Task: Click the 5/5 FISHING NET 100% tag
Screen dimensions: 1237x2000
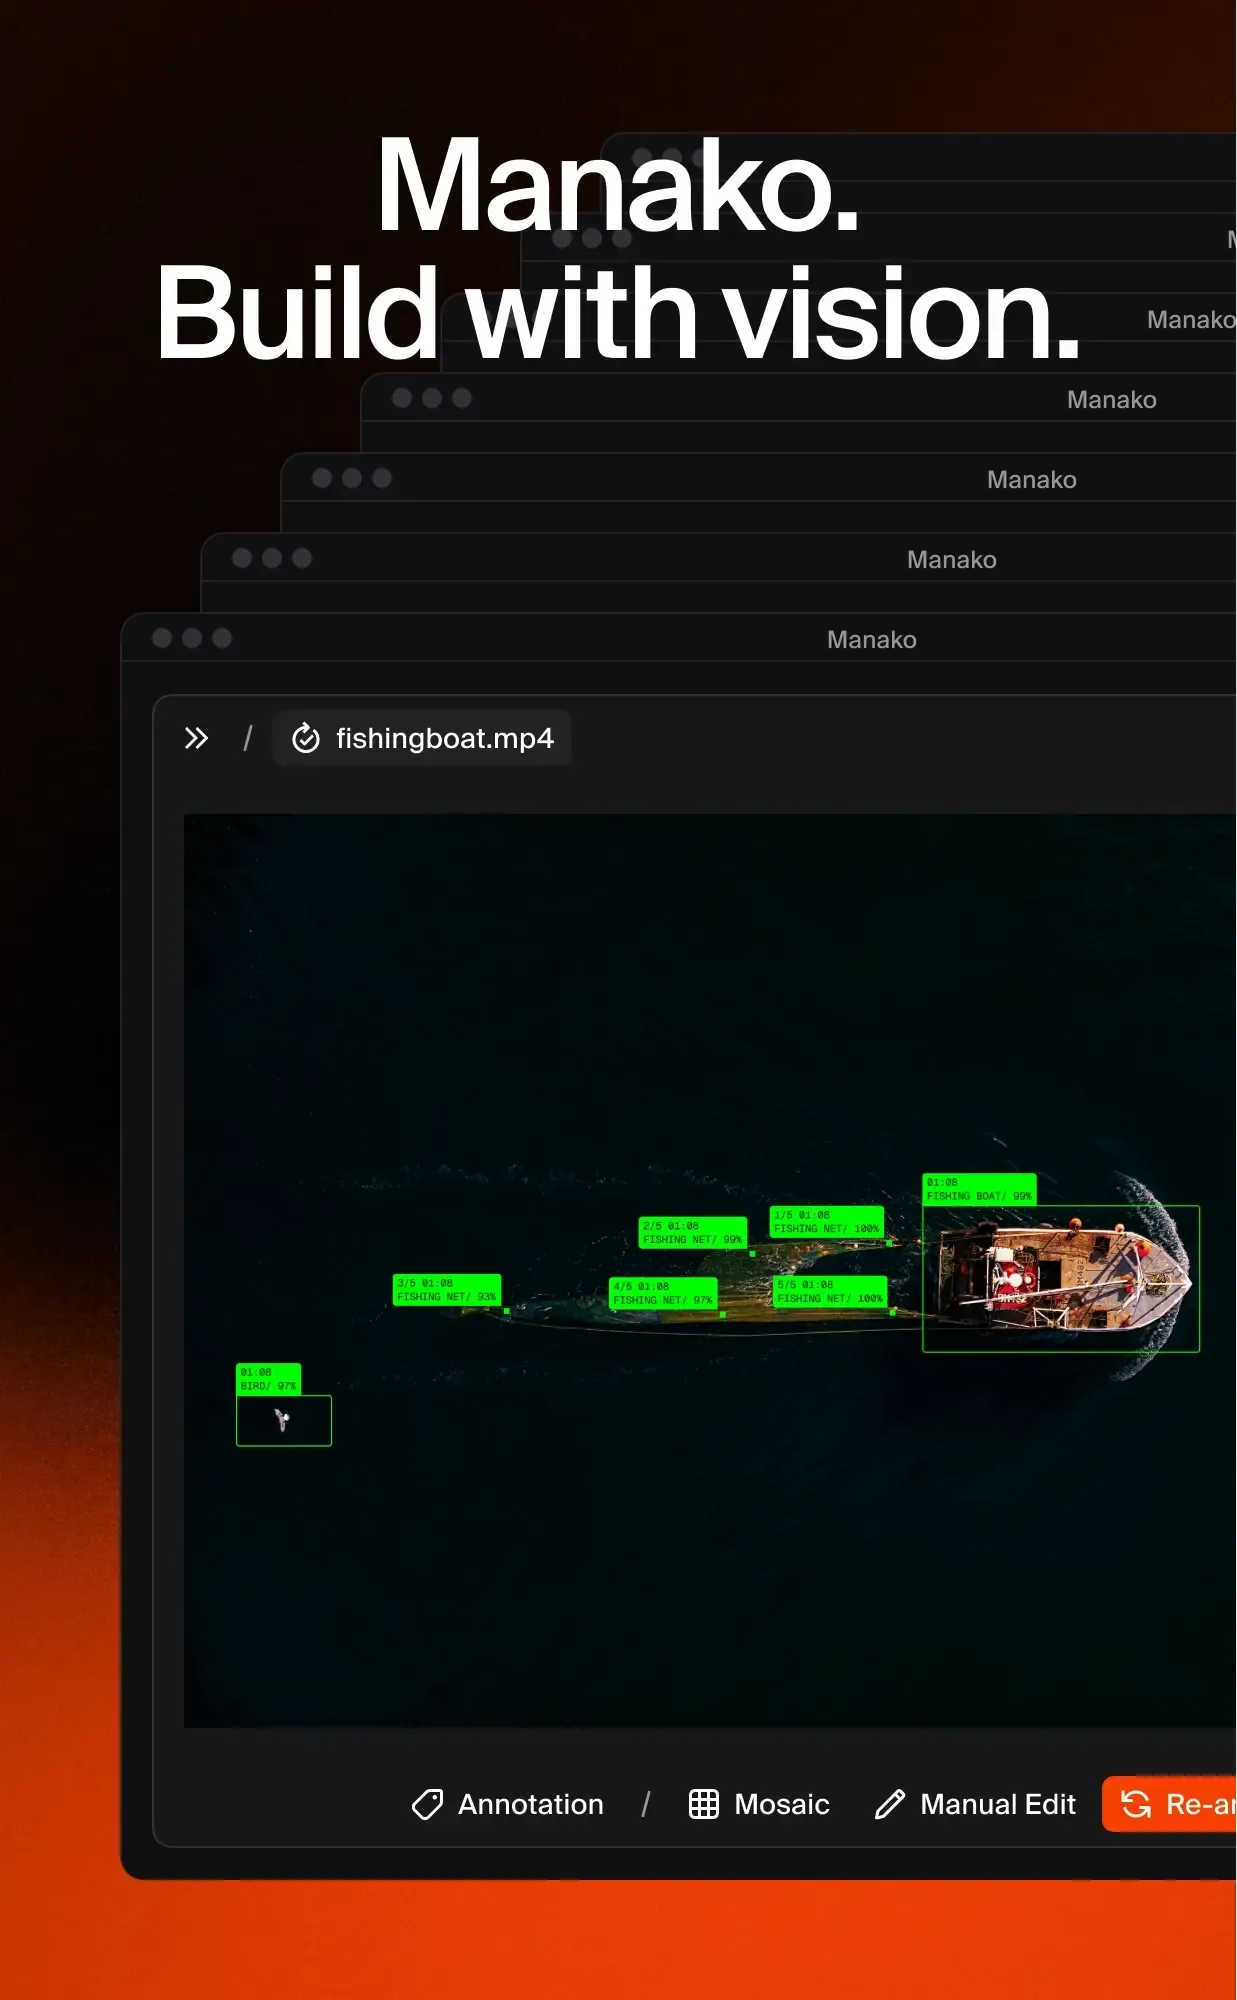Action: [x=830, y=1291]
